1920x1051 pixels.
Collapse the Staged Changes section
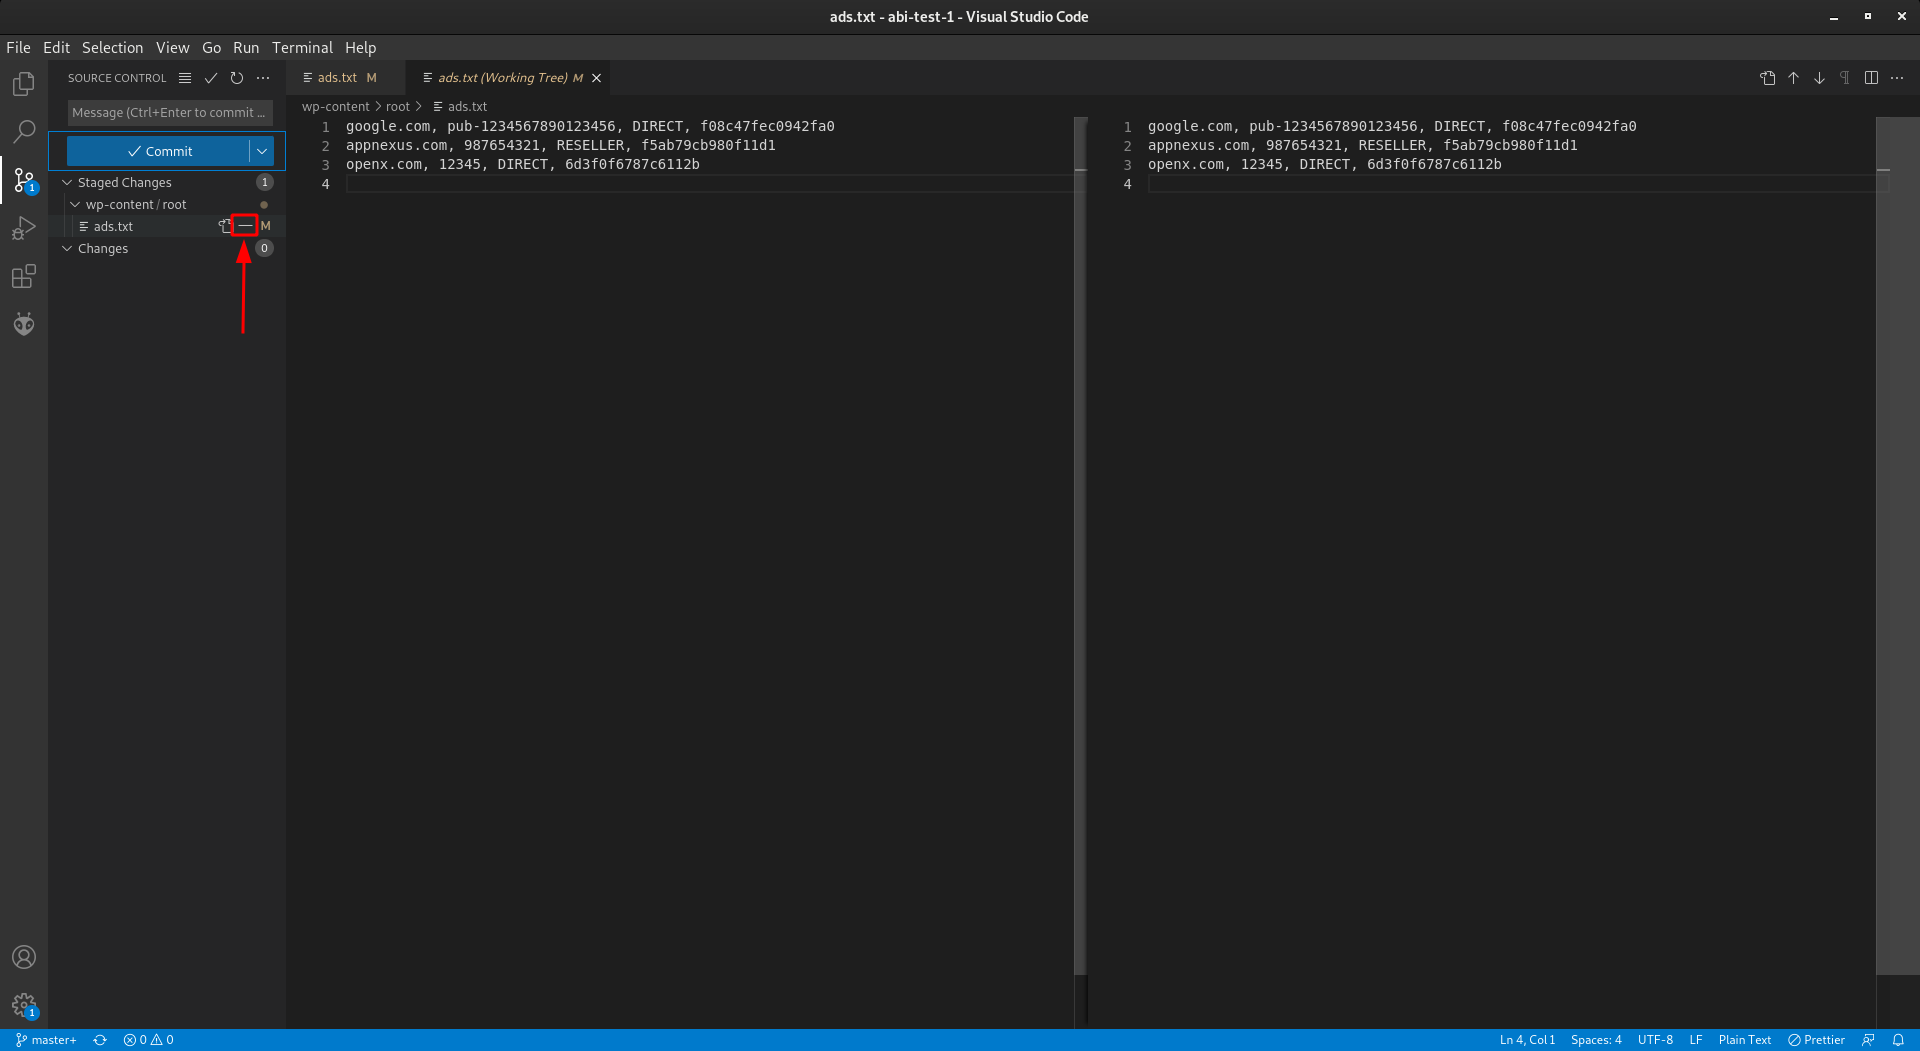coord(67,182)
